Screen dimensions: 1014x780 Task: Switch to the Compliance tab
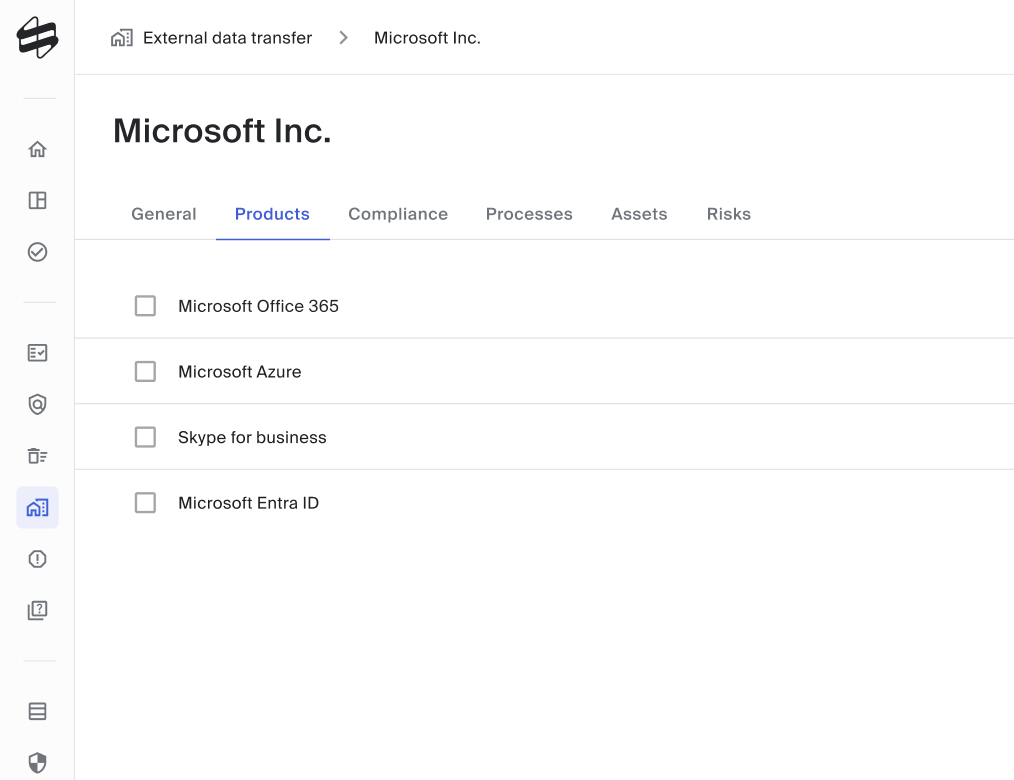click(x=398, y=214)
